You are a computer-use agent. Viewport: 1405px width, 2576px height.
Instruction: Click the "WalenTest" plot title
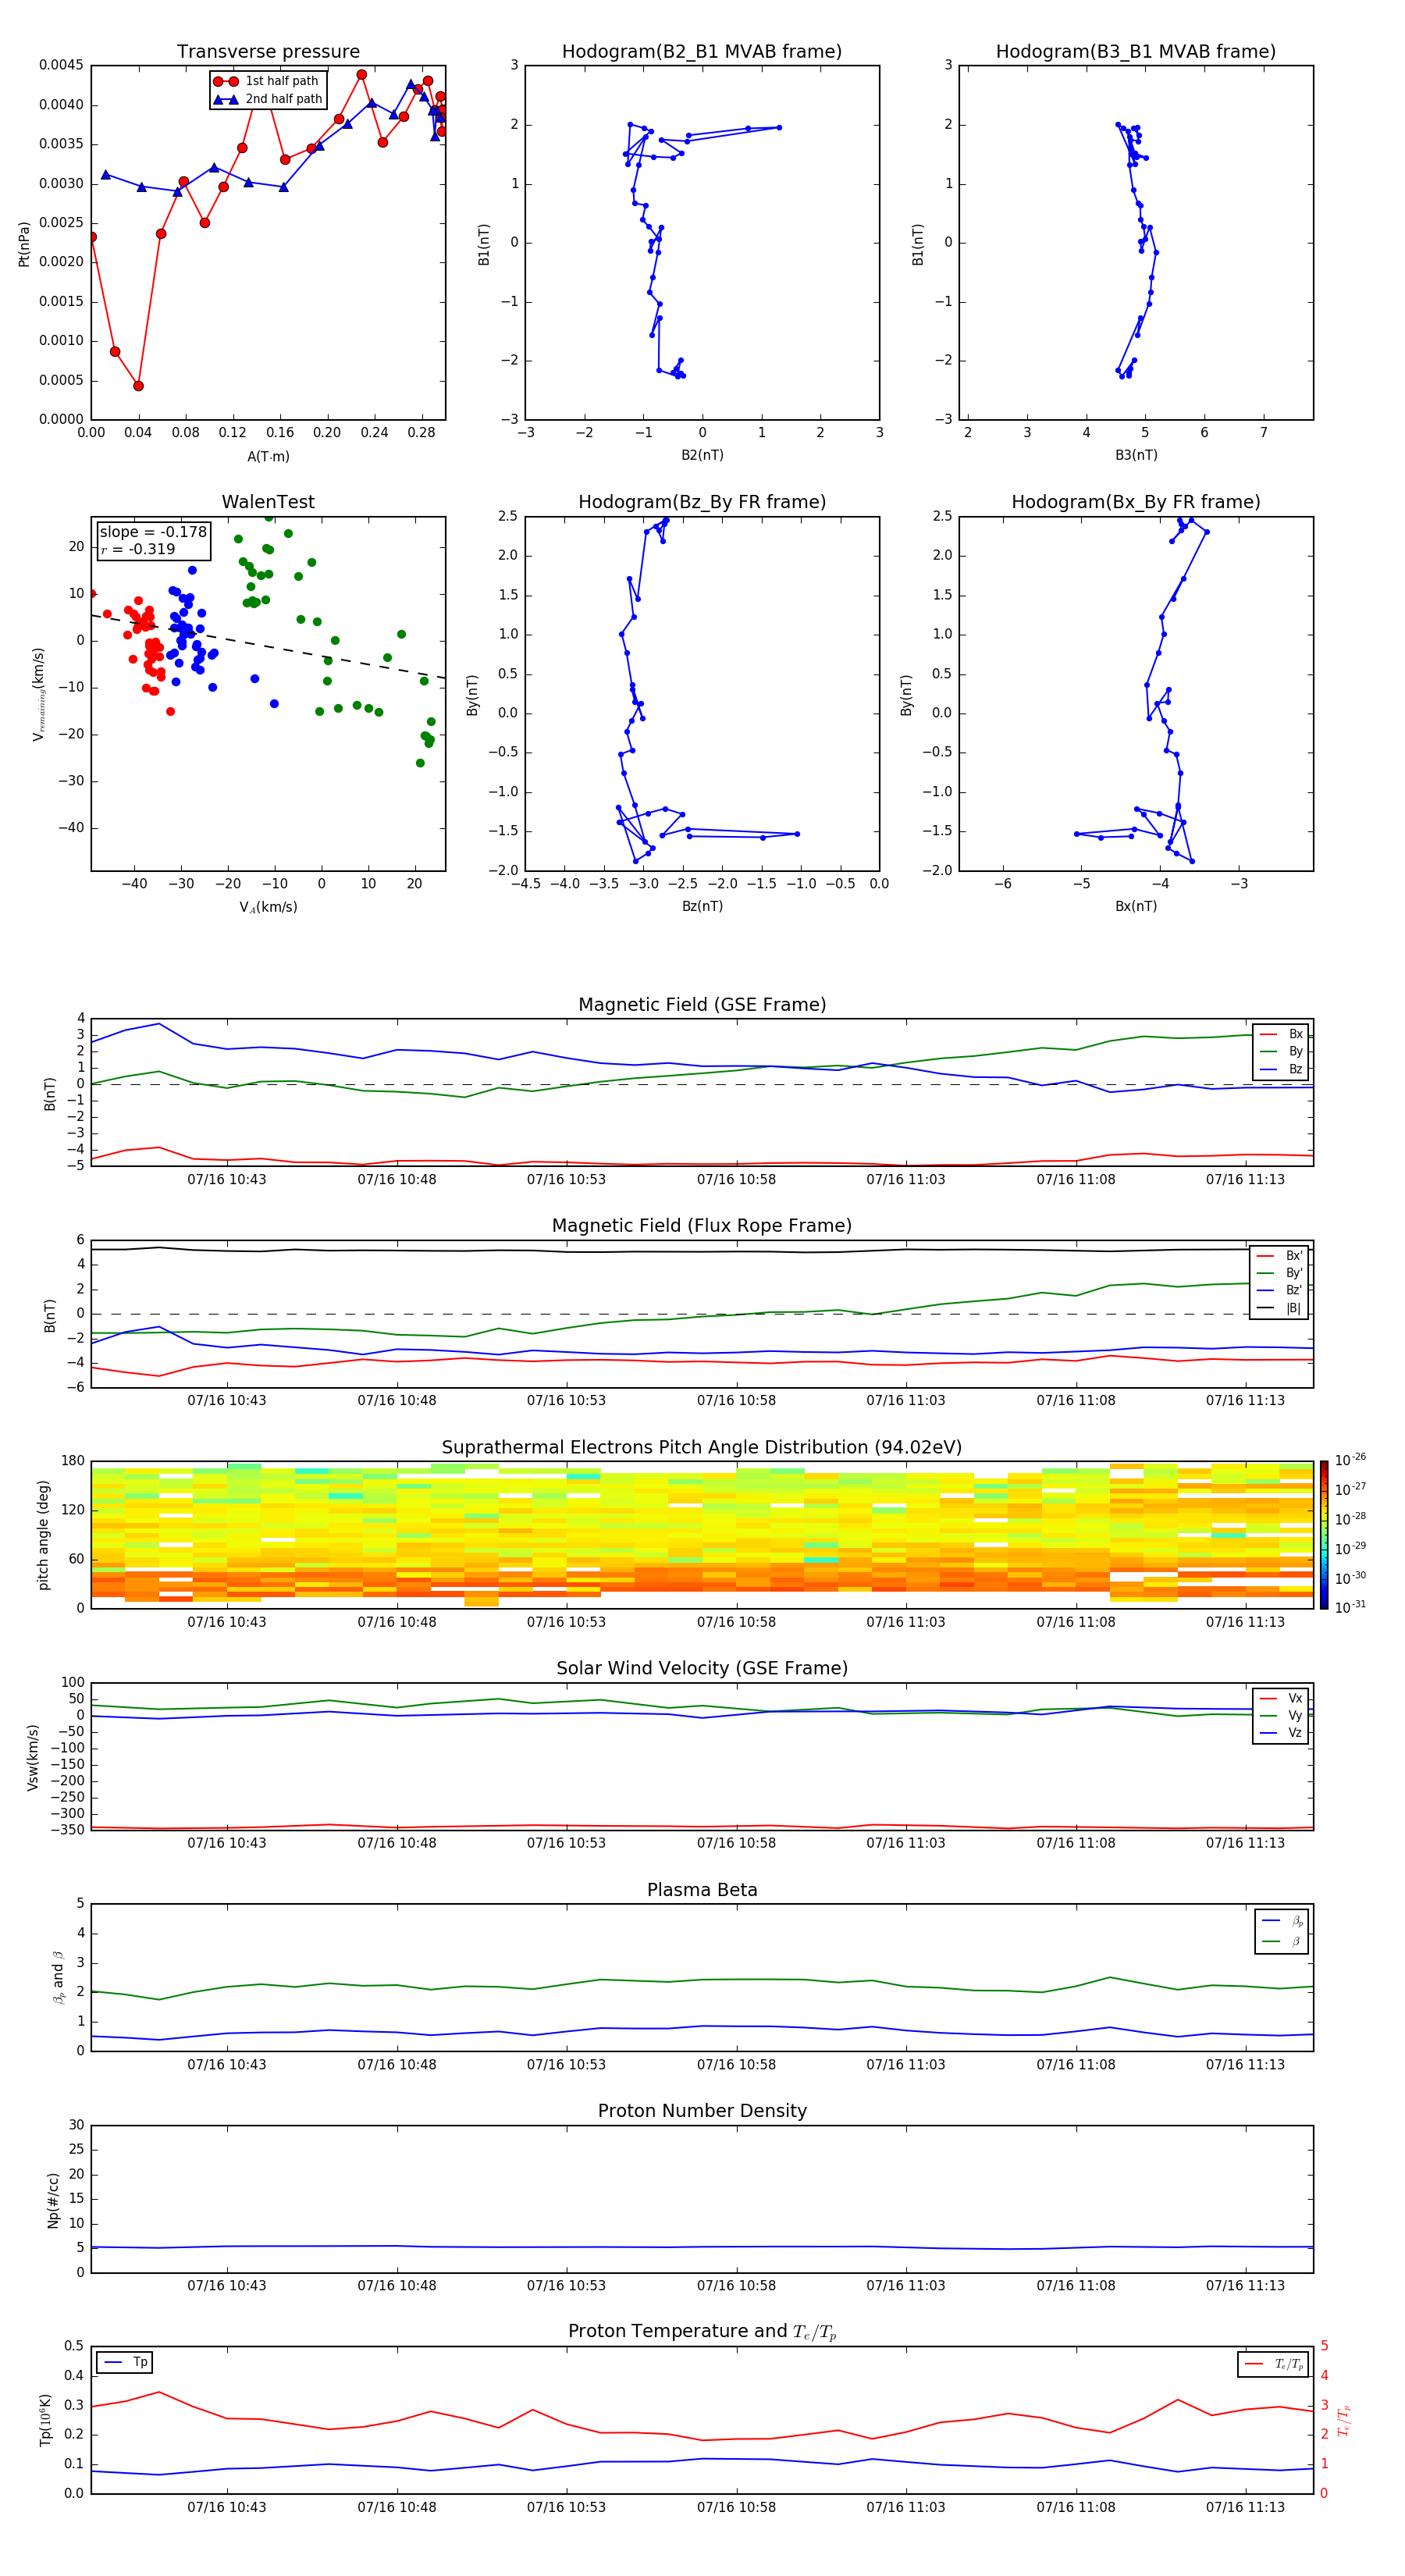pos(268,502)
